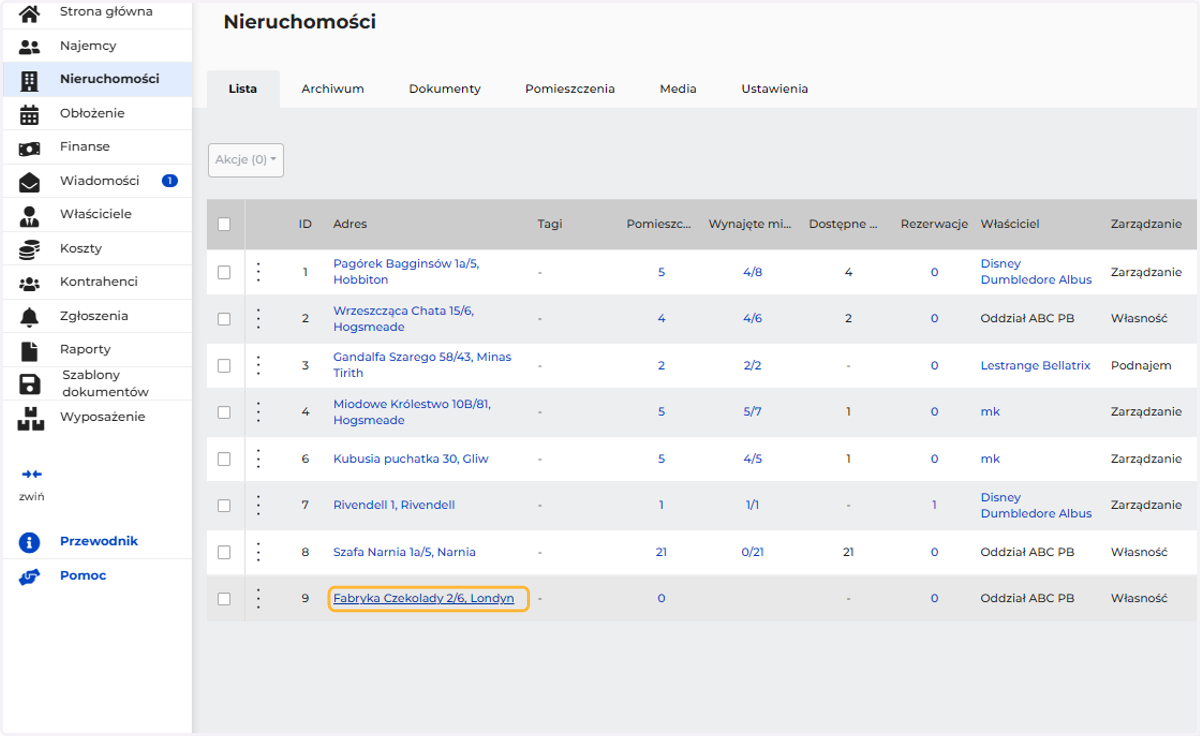Click the Tagi column header
The height and width of the screenshot is (736, 1200).
pyautogui.click(x=550, y=224)
